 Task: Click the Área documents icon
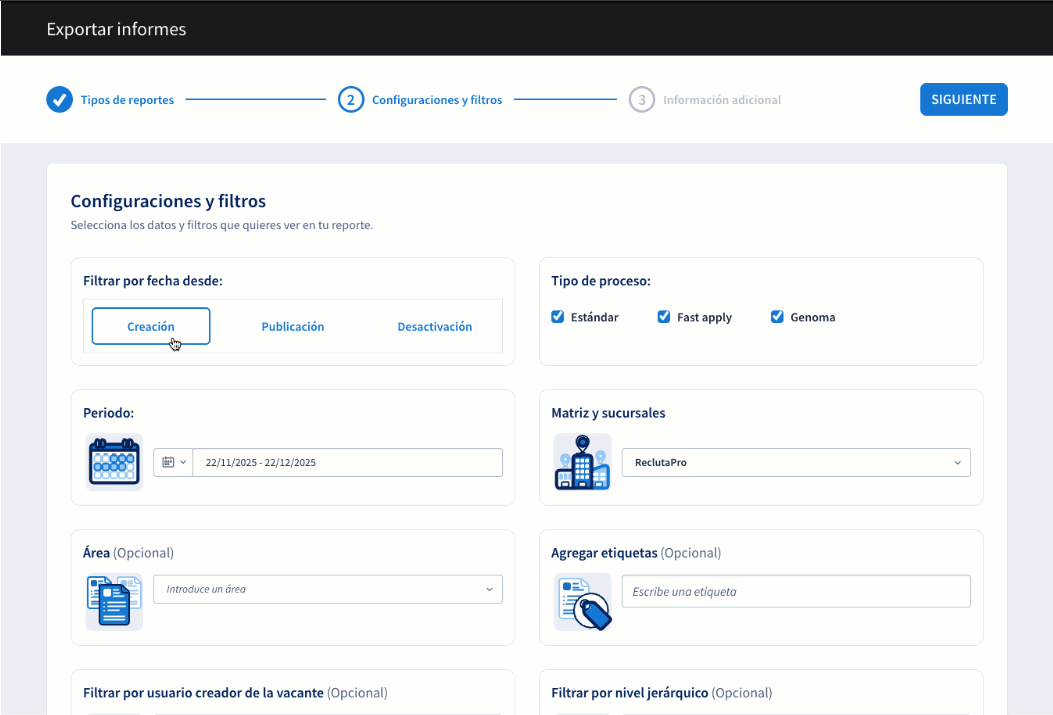pos(114,602)
